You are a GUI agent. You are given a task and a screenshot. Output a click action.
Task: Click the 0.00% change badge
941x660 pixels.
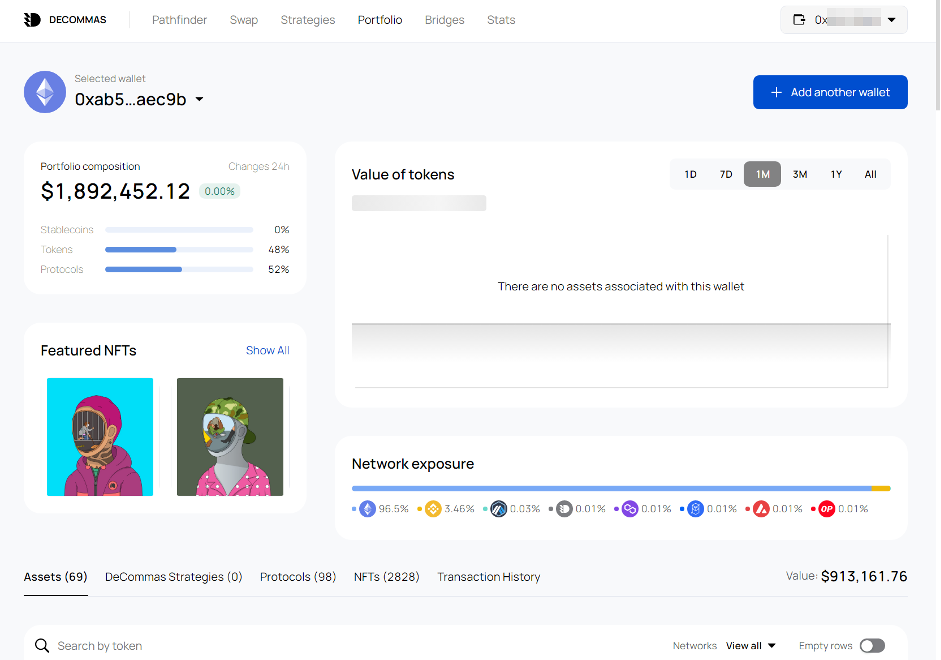[220, 191]
